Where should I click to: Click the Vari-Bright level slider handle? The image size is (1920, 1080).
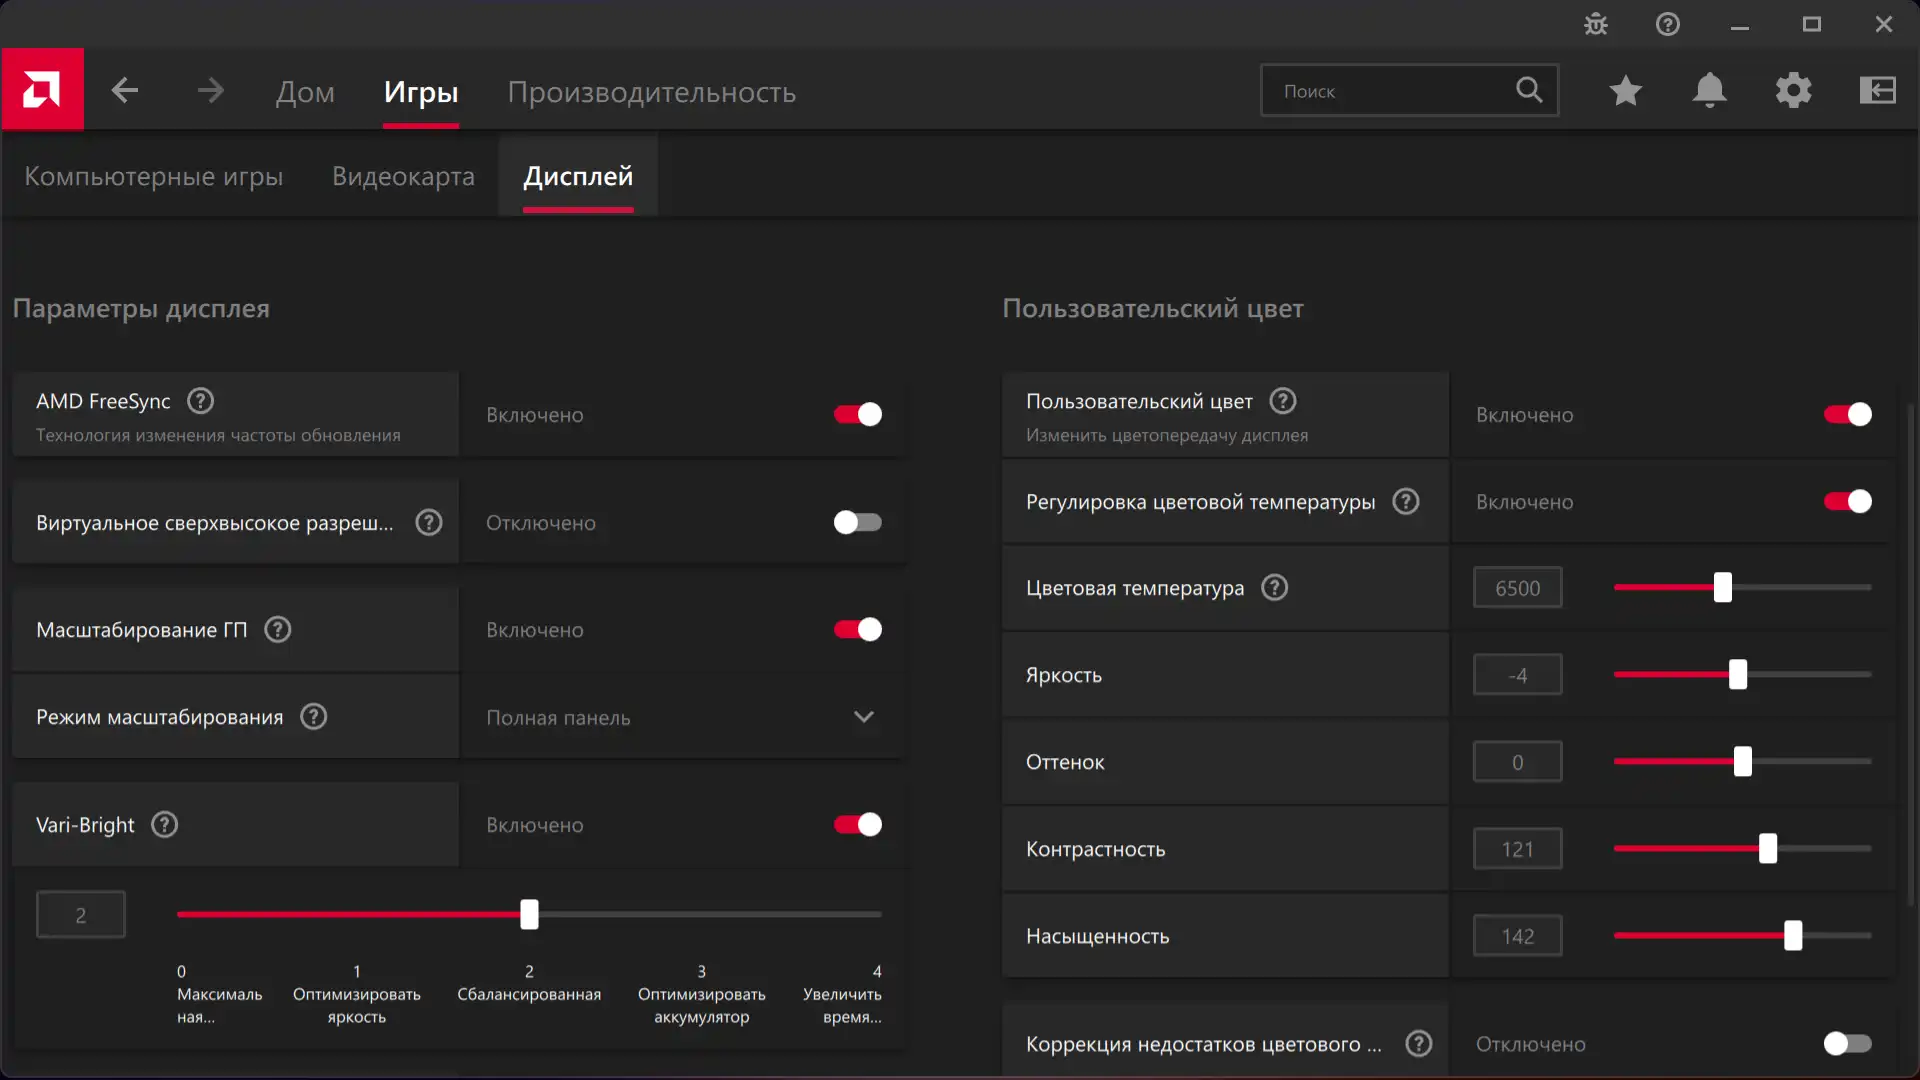529,914
